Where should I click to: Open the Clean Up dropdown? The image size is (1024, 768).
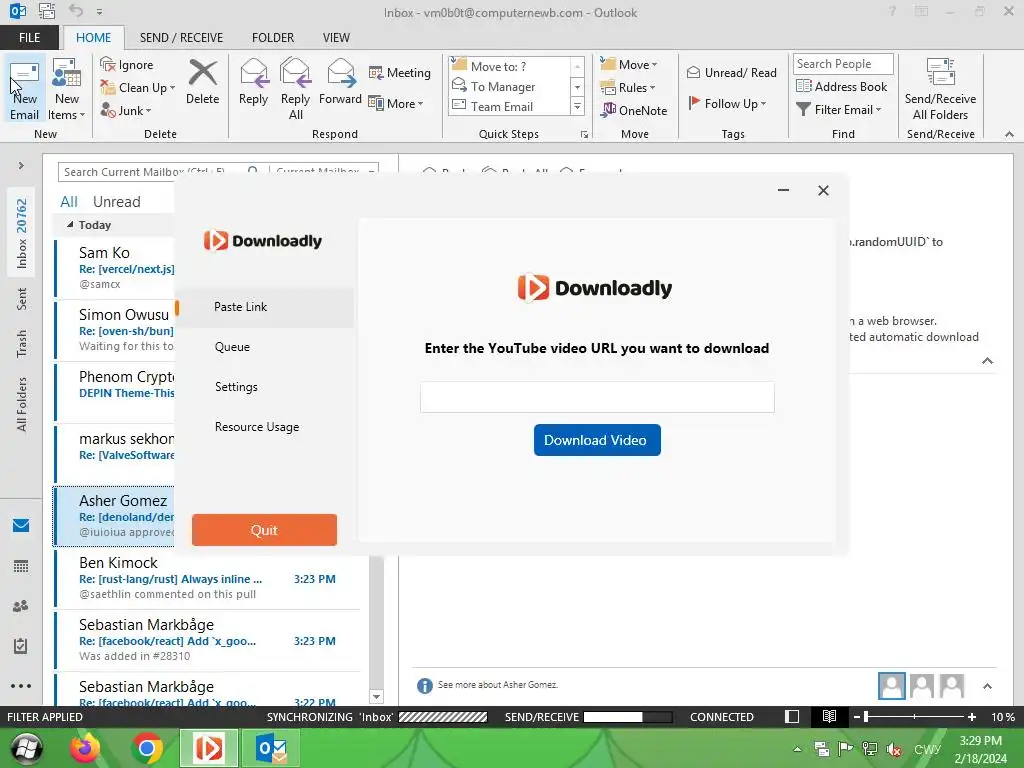[x=138, y=88]
